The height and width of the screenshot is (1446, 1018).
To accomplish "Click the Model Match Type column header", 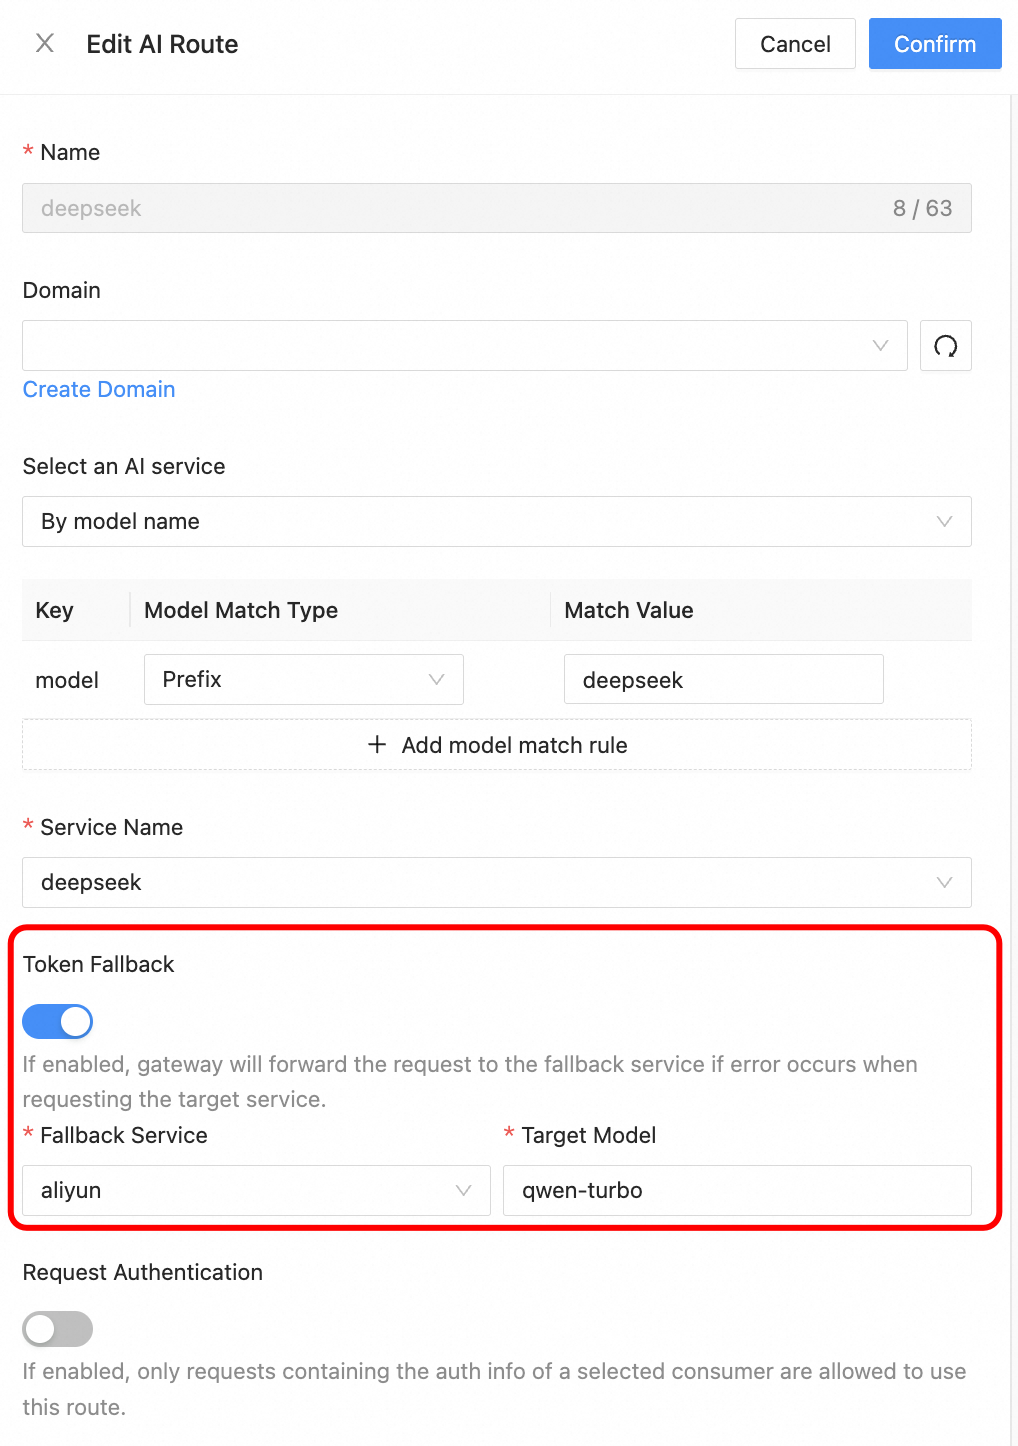I will tap(241, 611).
